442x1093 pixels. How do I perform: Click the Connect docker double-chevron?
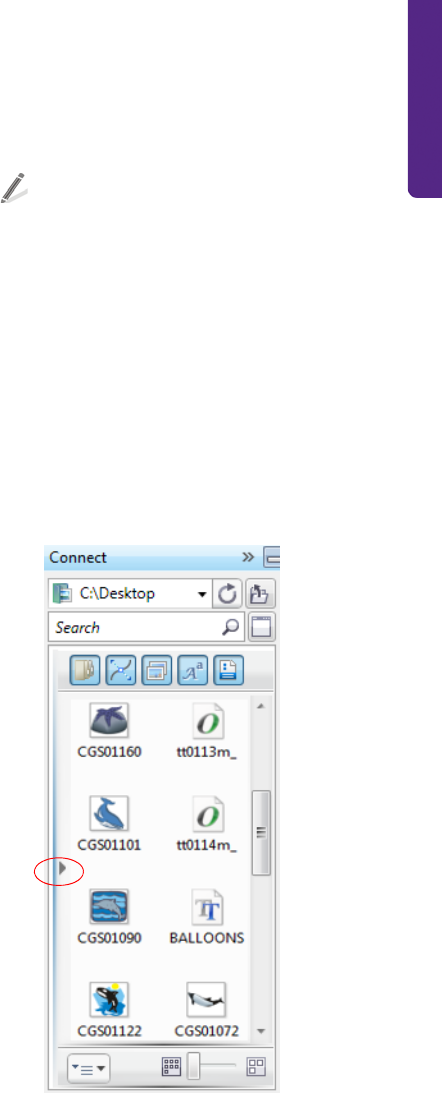click(247, 556)
